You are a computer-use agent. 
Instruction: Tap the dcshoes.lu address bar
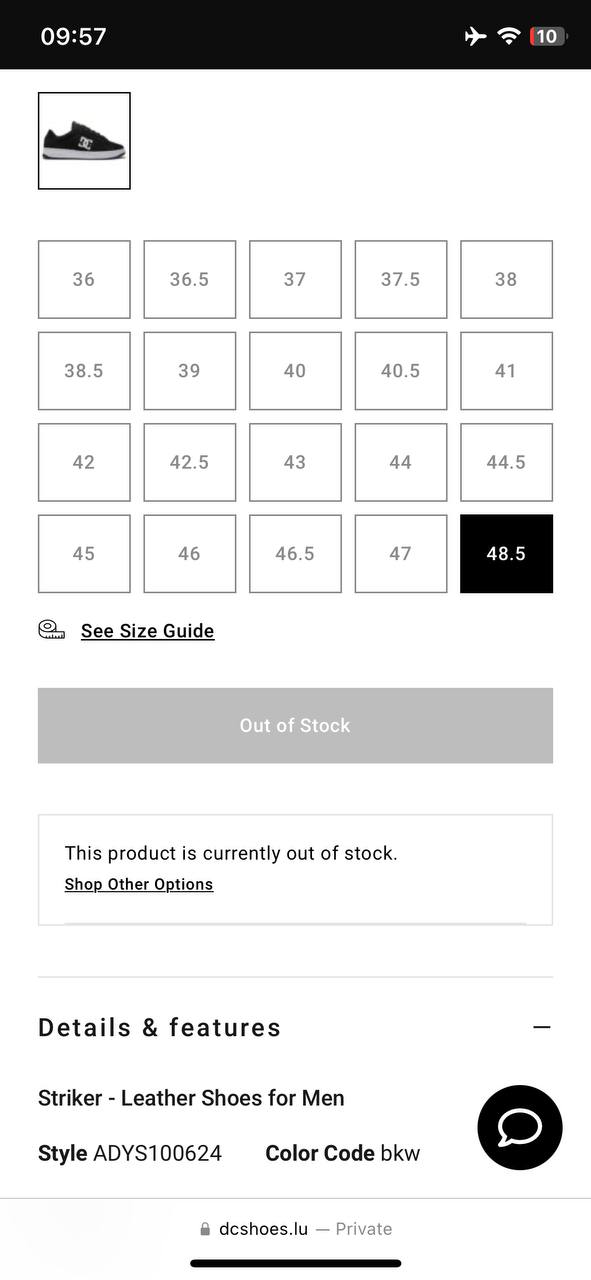click(x=295, y=1229)
